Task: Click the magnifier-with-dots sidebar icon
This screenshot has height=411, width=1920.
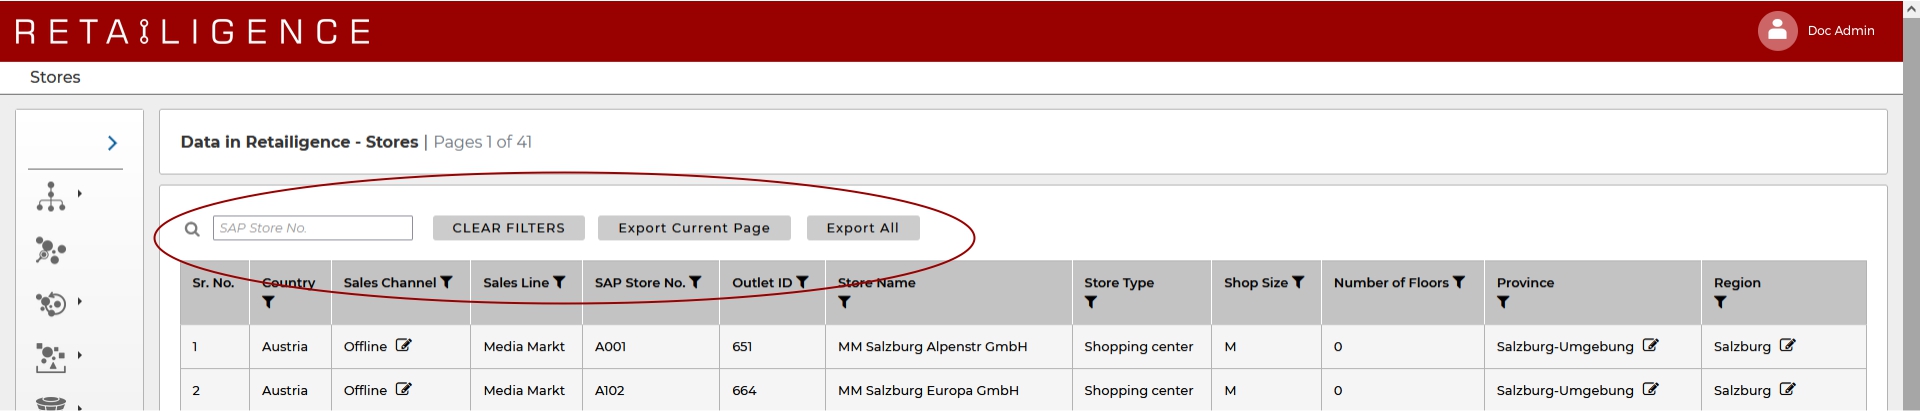Action: click(50, 250)
